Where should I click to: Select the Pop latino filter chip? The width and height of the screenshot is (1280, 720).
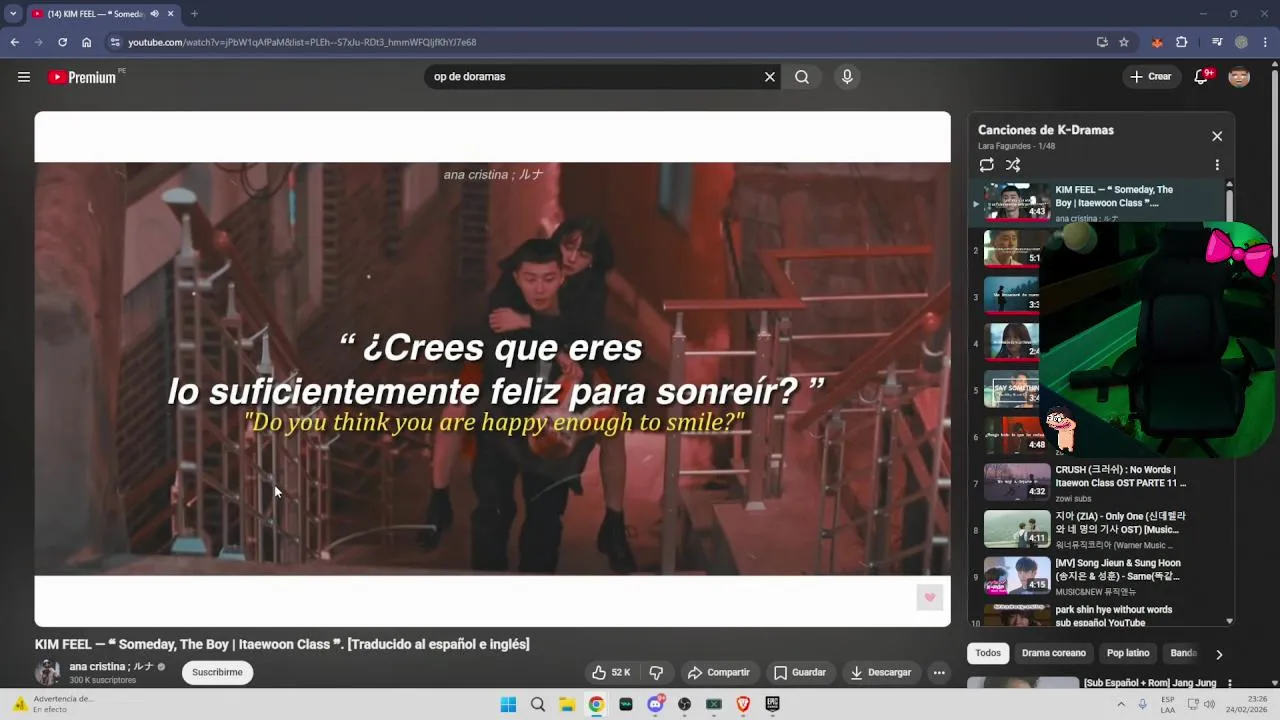[x=1128, y=653]
